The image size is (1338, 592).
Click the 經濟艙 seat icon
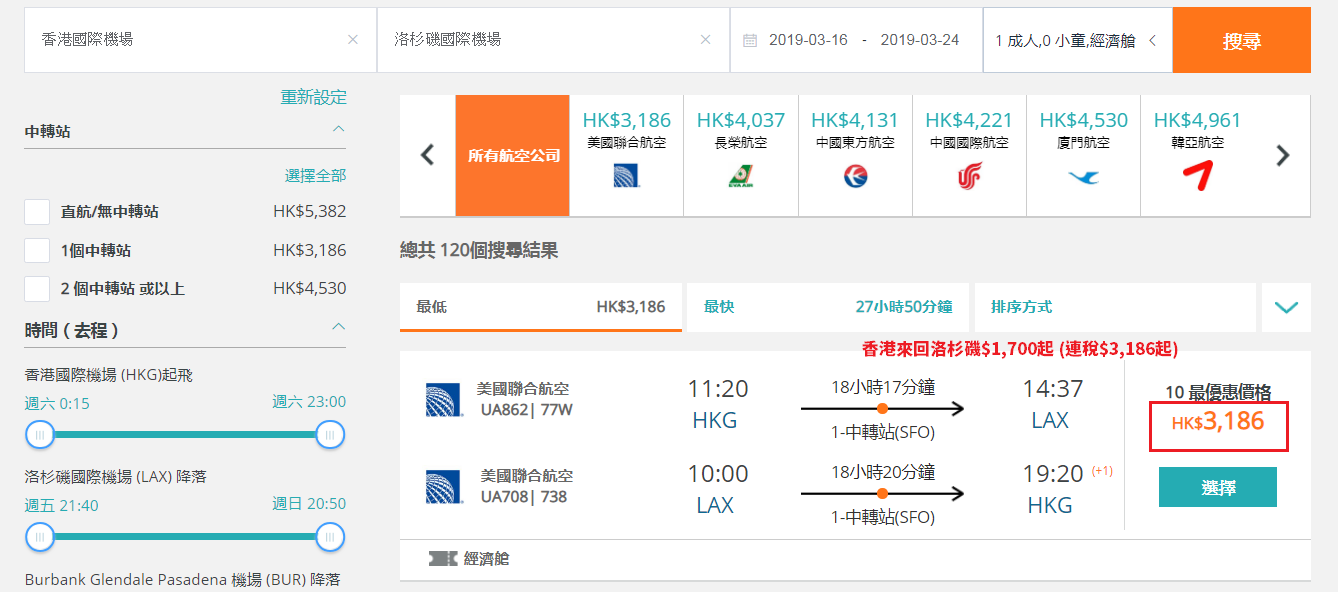(443, 559)
